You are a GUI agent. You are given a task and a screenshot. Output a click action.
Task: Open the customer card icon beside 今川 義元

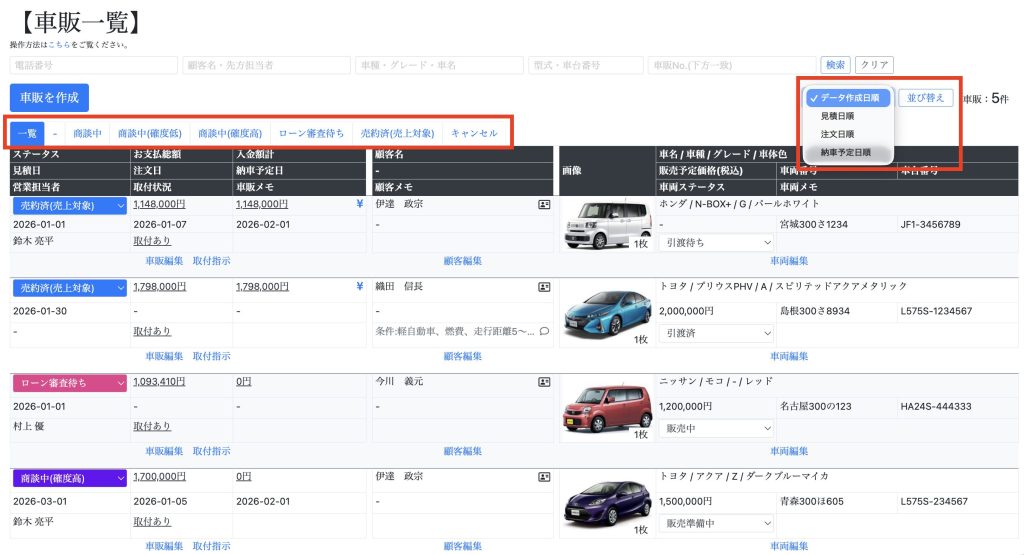point(544,381)
